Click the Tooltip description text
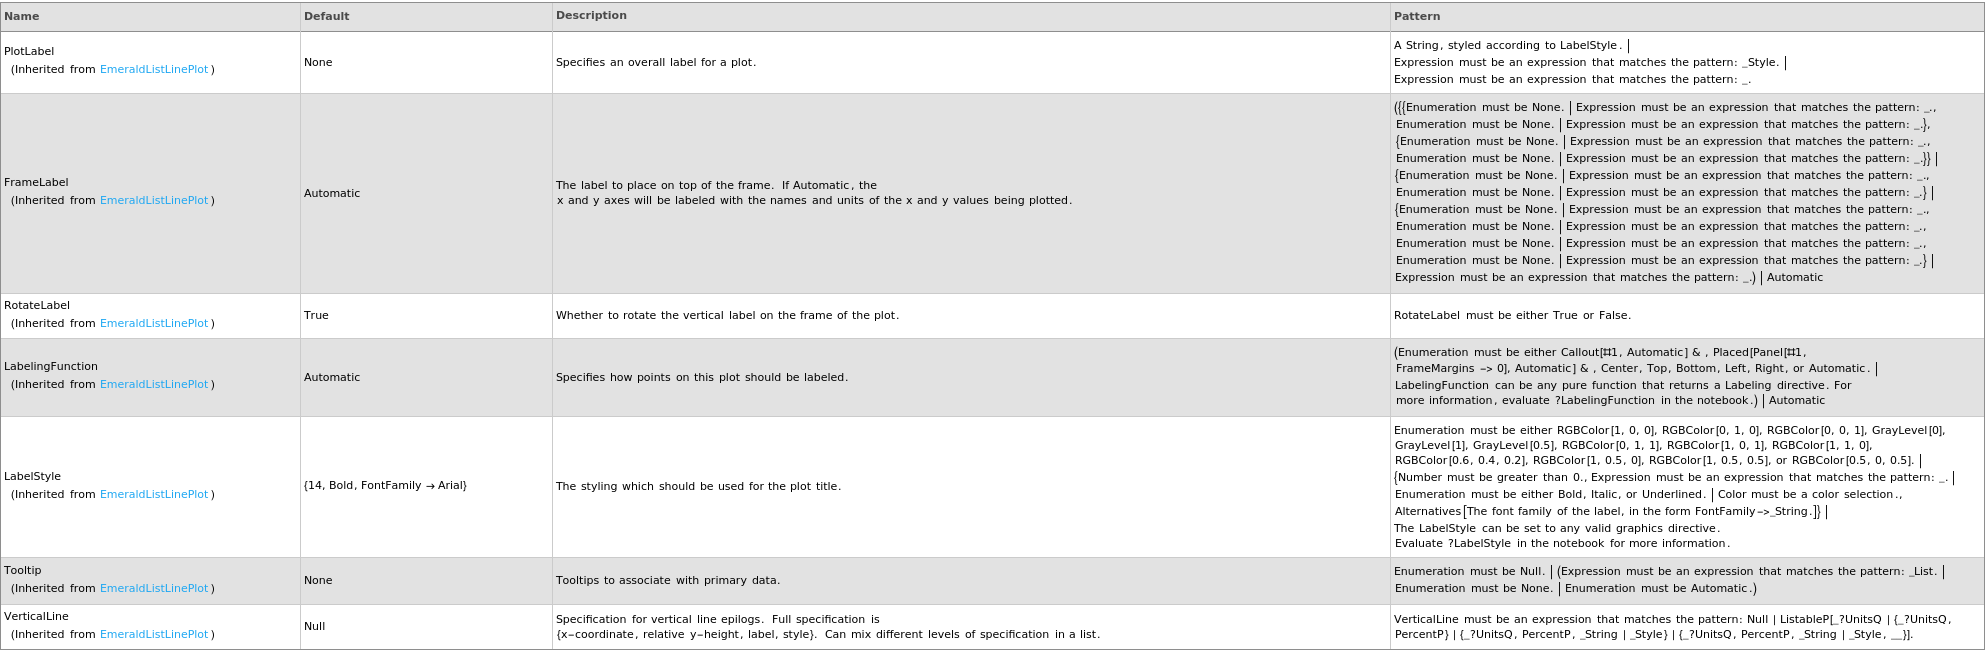Image resolution: width=1985 pixels, height=651 pixels. [667, 581]
